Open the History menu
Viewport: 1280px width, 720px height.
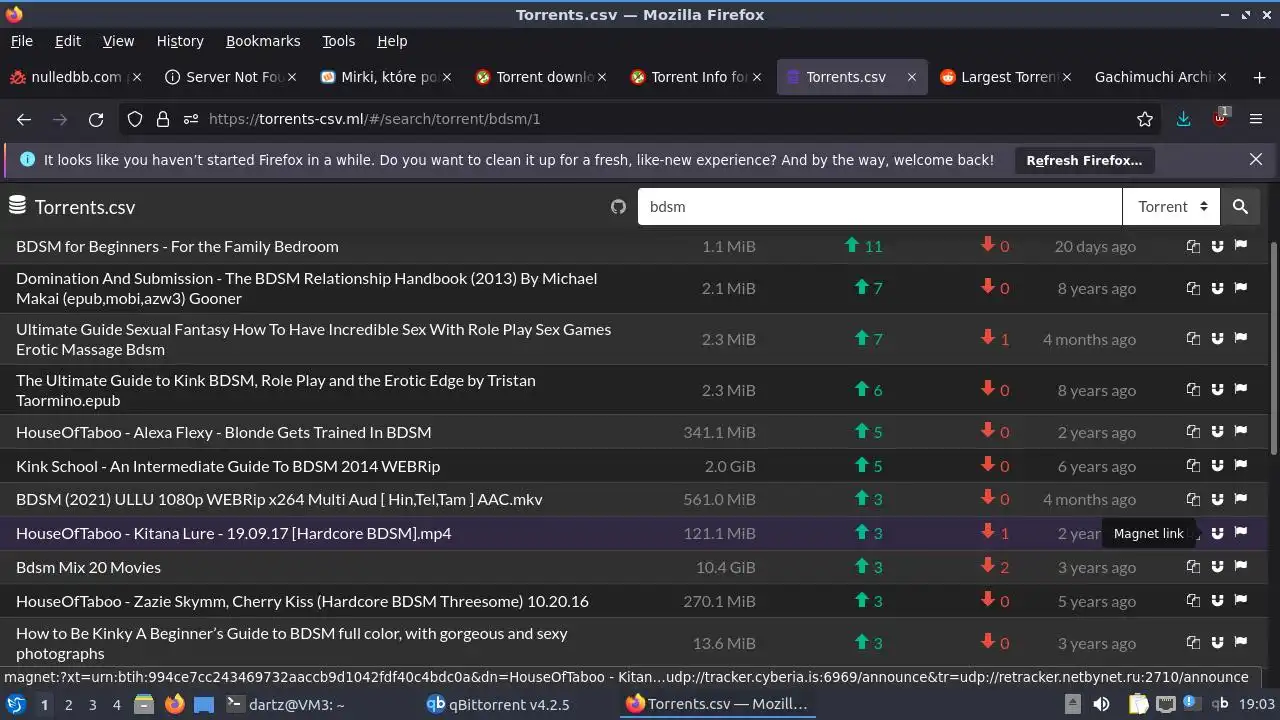(x=180, y=41)
